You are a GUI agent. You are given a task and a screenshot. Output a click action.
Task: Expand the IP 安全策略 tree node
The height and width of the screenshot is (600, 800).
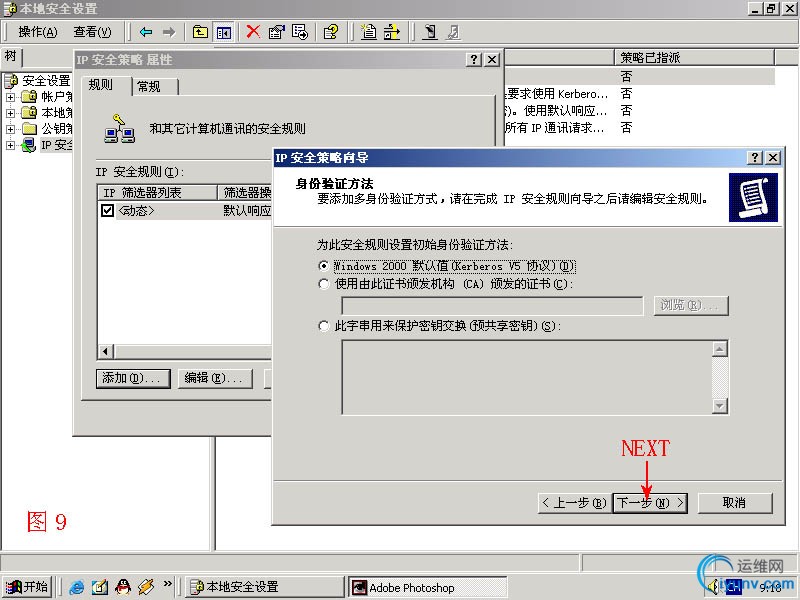point(10,145)
